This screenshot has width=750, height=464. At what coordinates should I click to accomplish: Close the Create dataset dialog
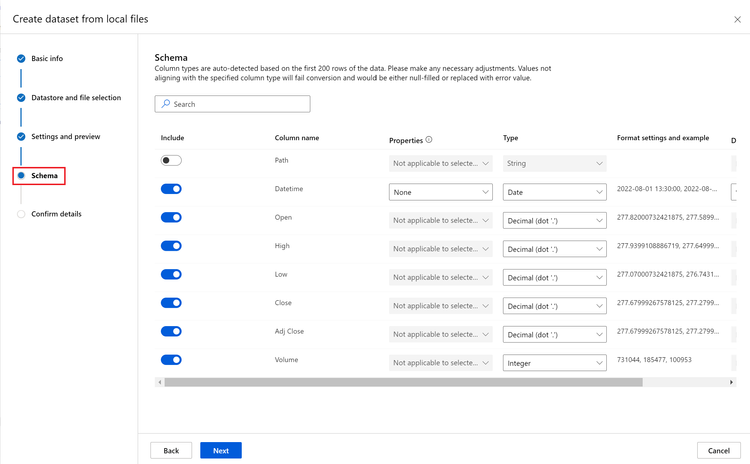pos(738,19)
